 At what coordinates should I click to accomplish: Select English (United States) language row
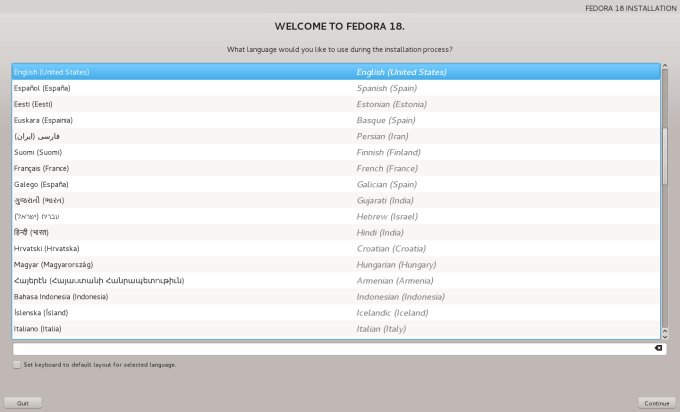tap(336, 72)
